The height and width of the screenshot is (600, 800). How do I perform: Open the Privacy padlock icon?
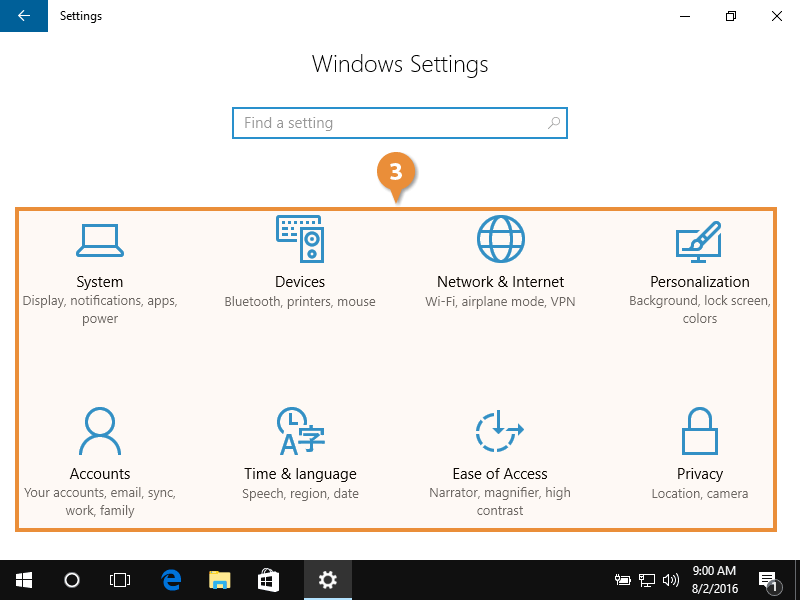coord(700,431)
